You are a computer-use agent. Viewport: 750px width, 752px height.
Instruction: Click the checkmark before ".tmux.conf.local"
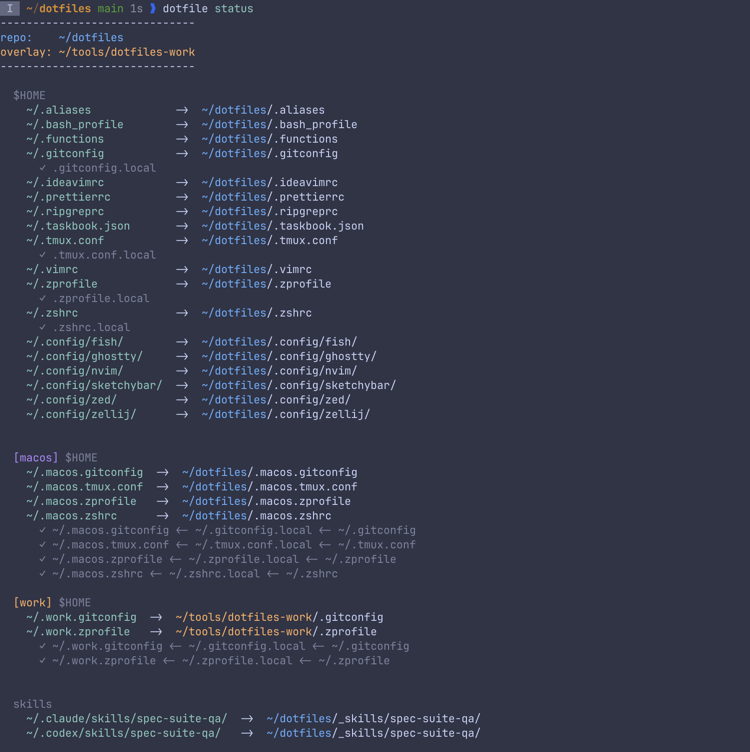tap(43, 255)
